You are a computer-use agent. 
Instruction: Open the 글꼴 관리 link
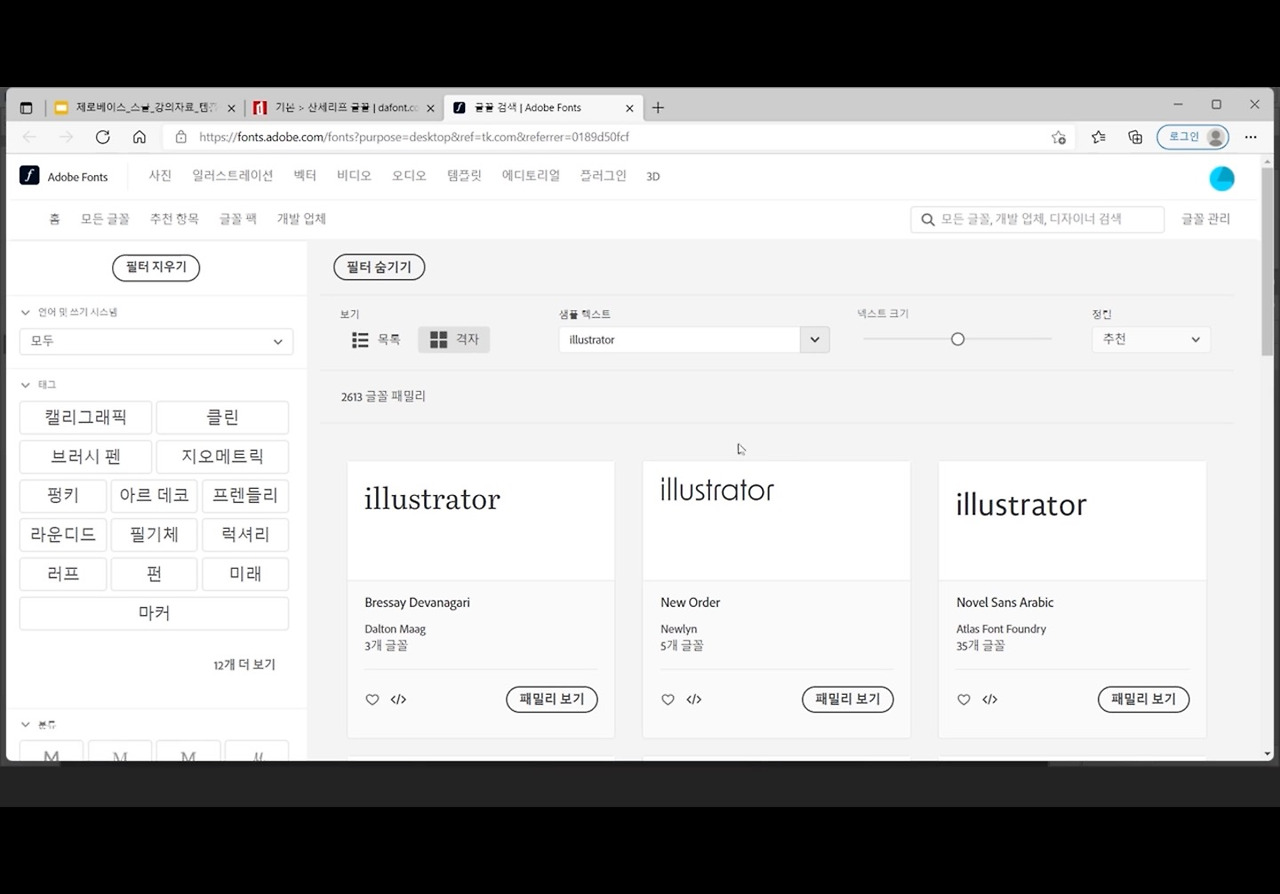click(x=1206, y=219)
